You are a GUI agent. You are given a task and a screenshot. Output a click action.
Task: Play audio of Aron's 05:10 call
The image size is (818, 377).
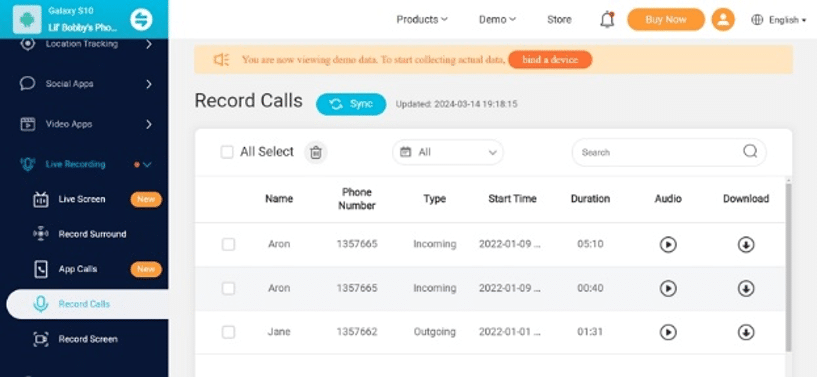click(x=668, y=245)
